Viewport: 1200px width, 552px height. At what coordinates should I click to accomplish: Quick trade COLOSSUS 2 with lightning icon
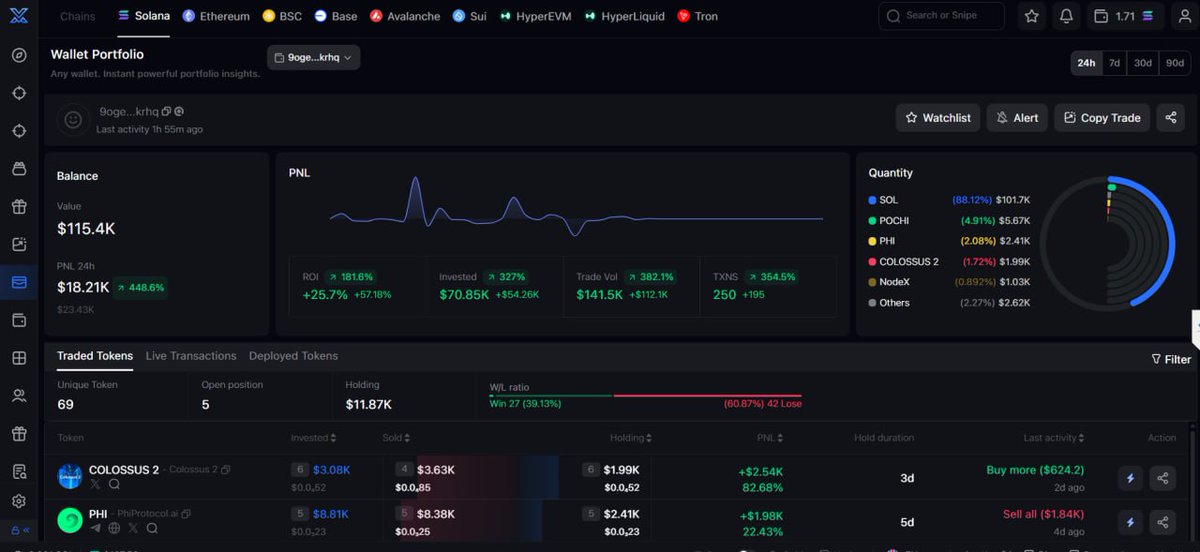coord(1130,478)
